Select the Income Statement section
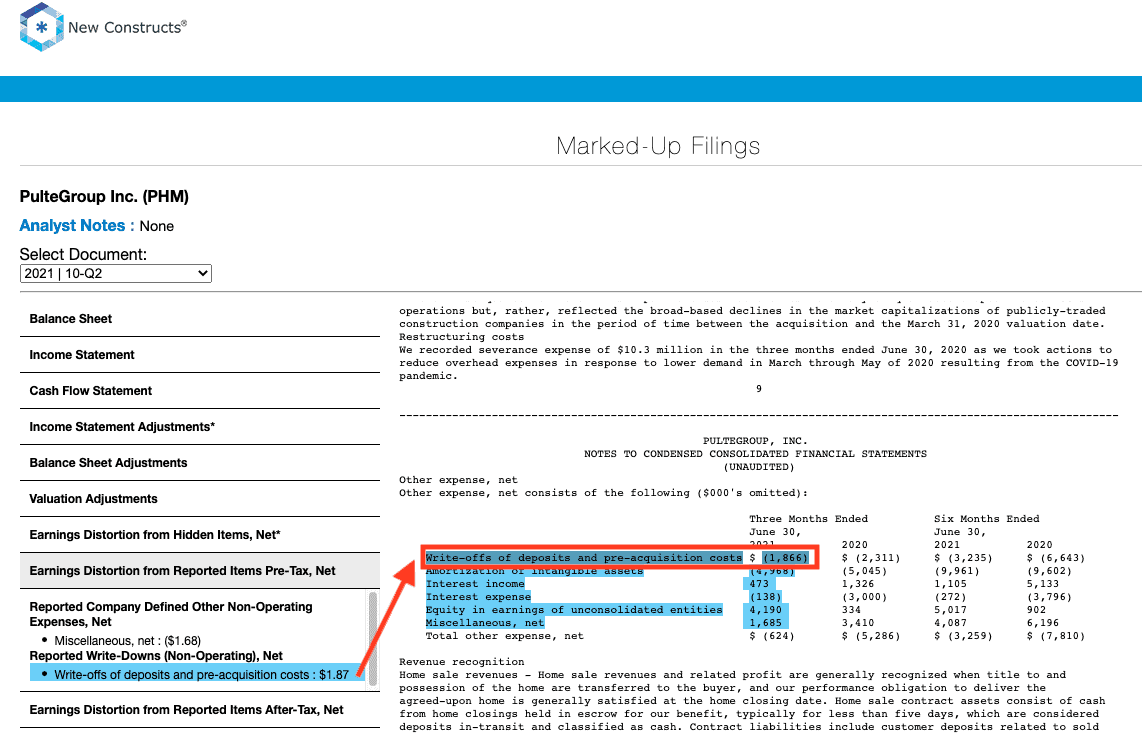This screenshot has width=1142, height=734. click(x=200, y=355)
